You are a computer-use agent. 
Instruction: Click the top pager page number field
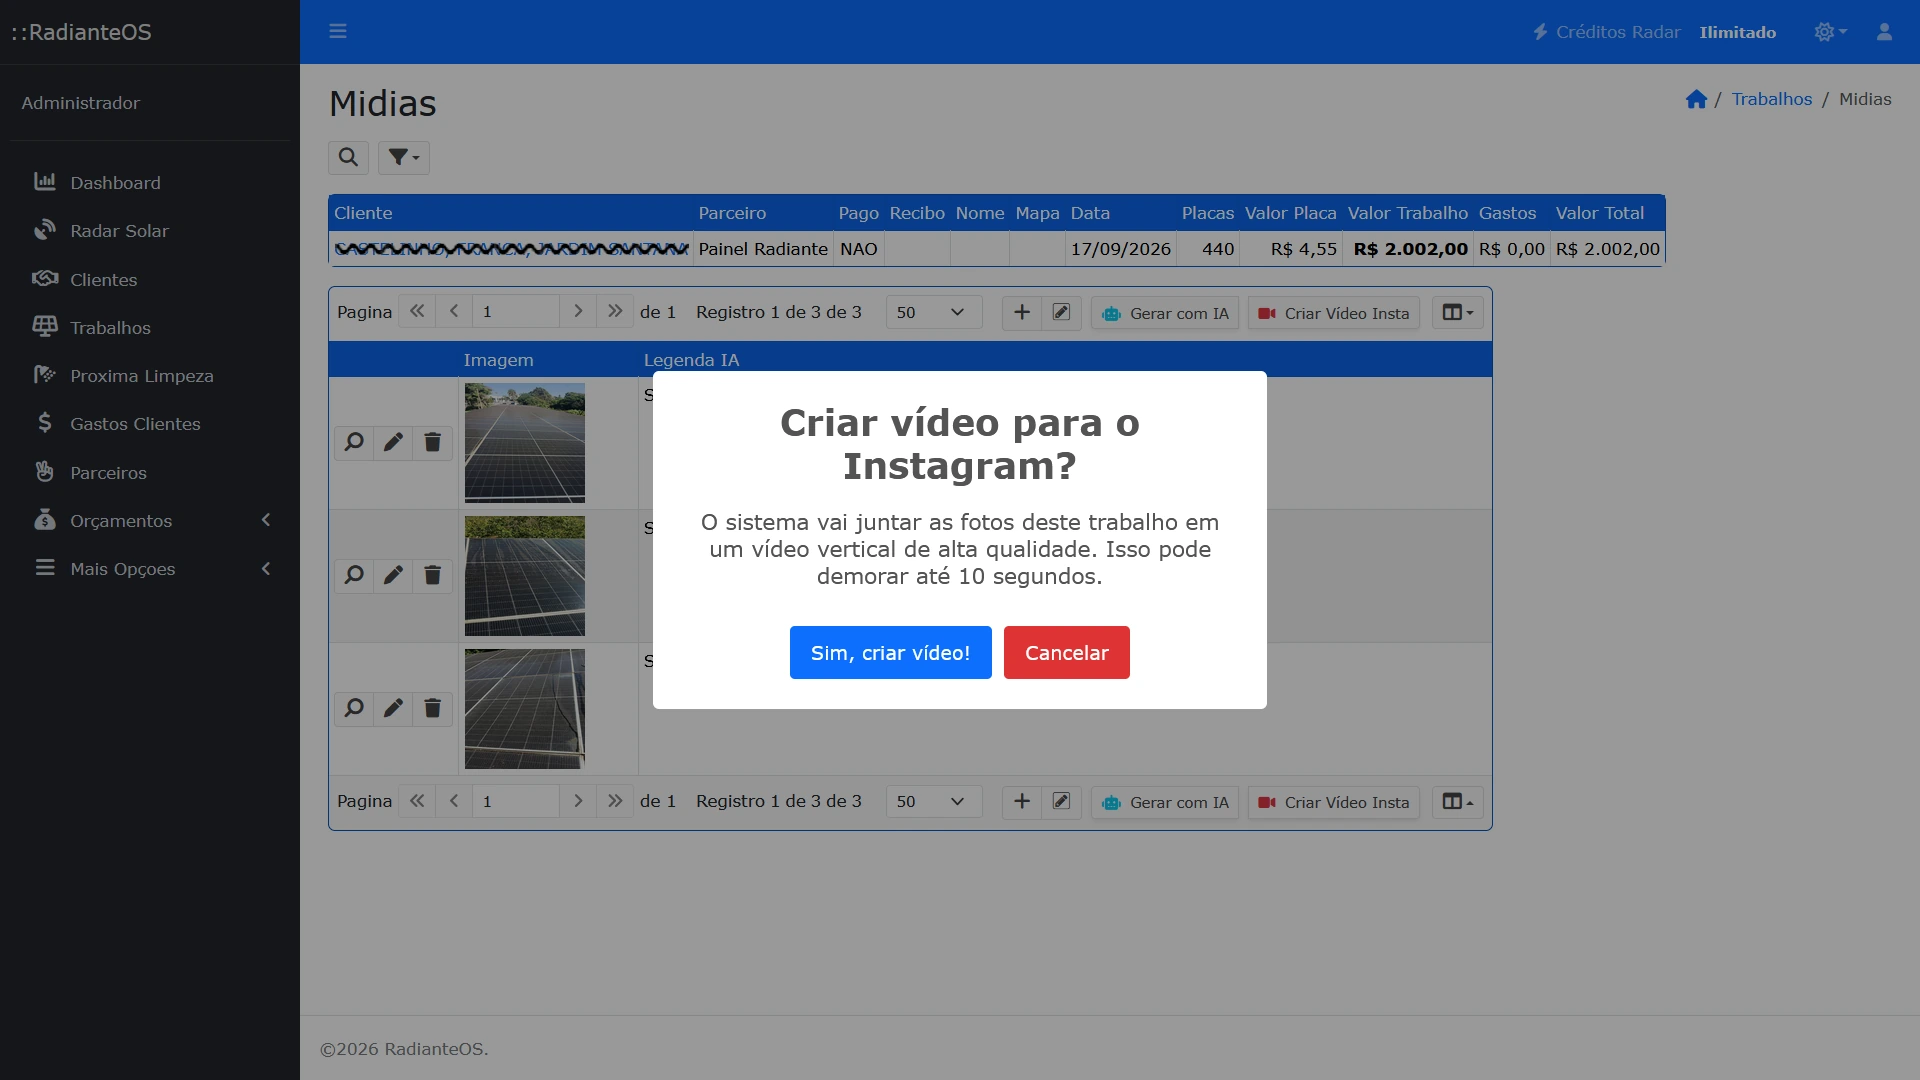point(516,312)
